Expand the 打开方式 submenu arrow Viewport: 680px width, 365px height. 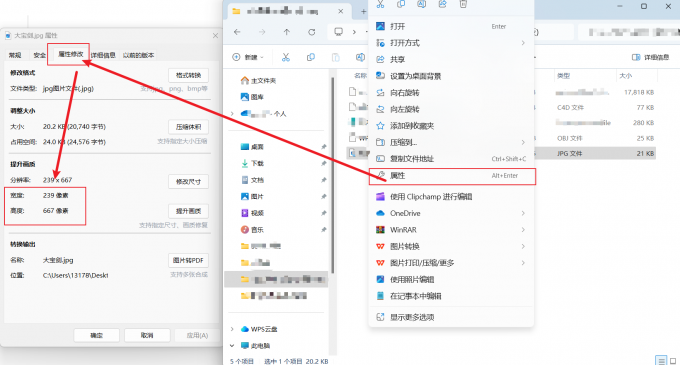(x=523, y=43)
